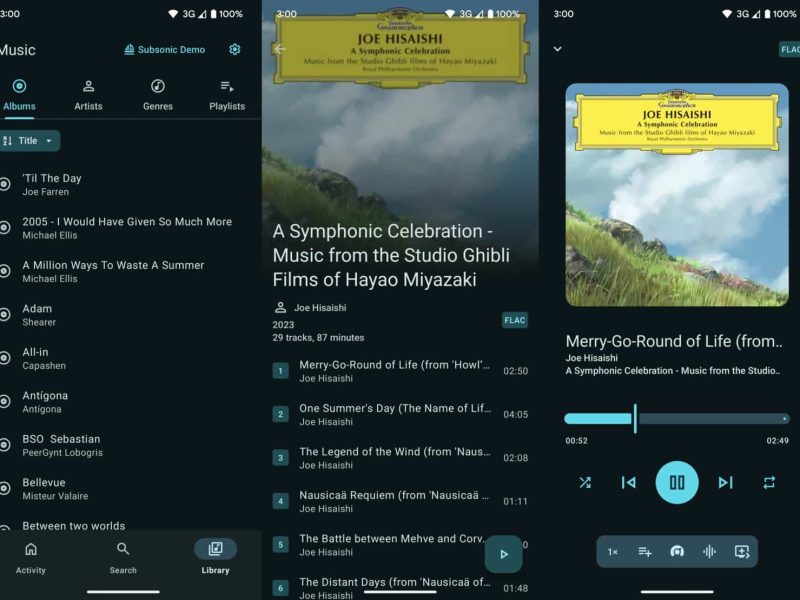Open album 2005 - I Would Have Given So Much More
800x600 pixels.
point(131,228)
